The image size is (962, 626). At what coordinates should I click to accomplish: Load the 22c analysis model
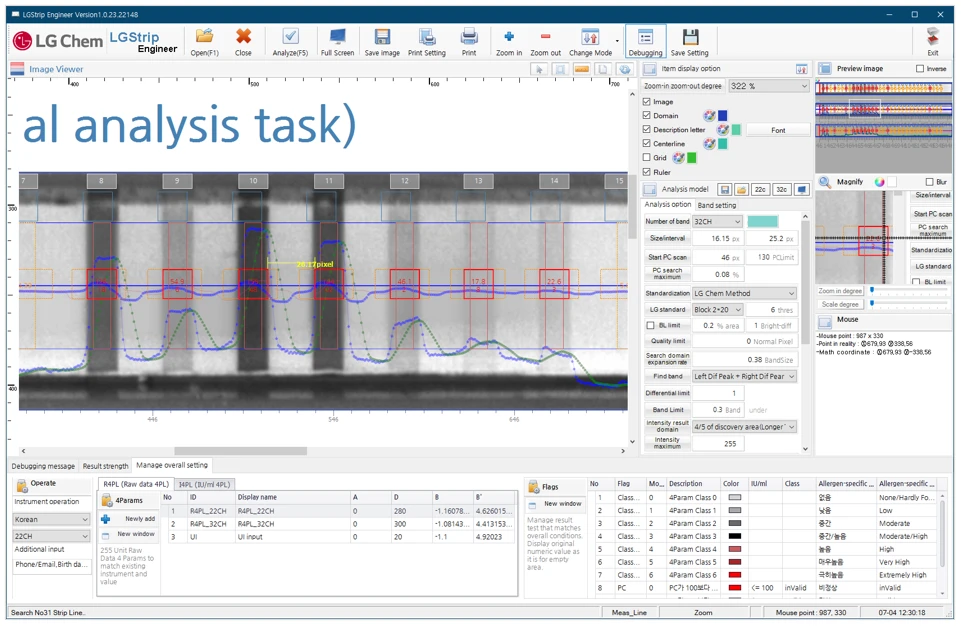(x=760, y=190)
